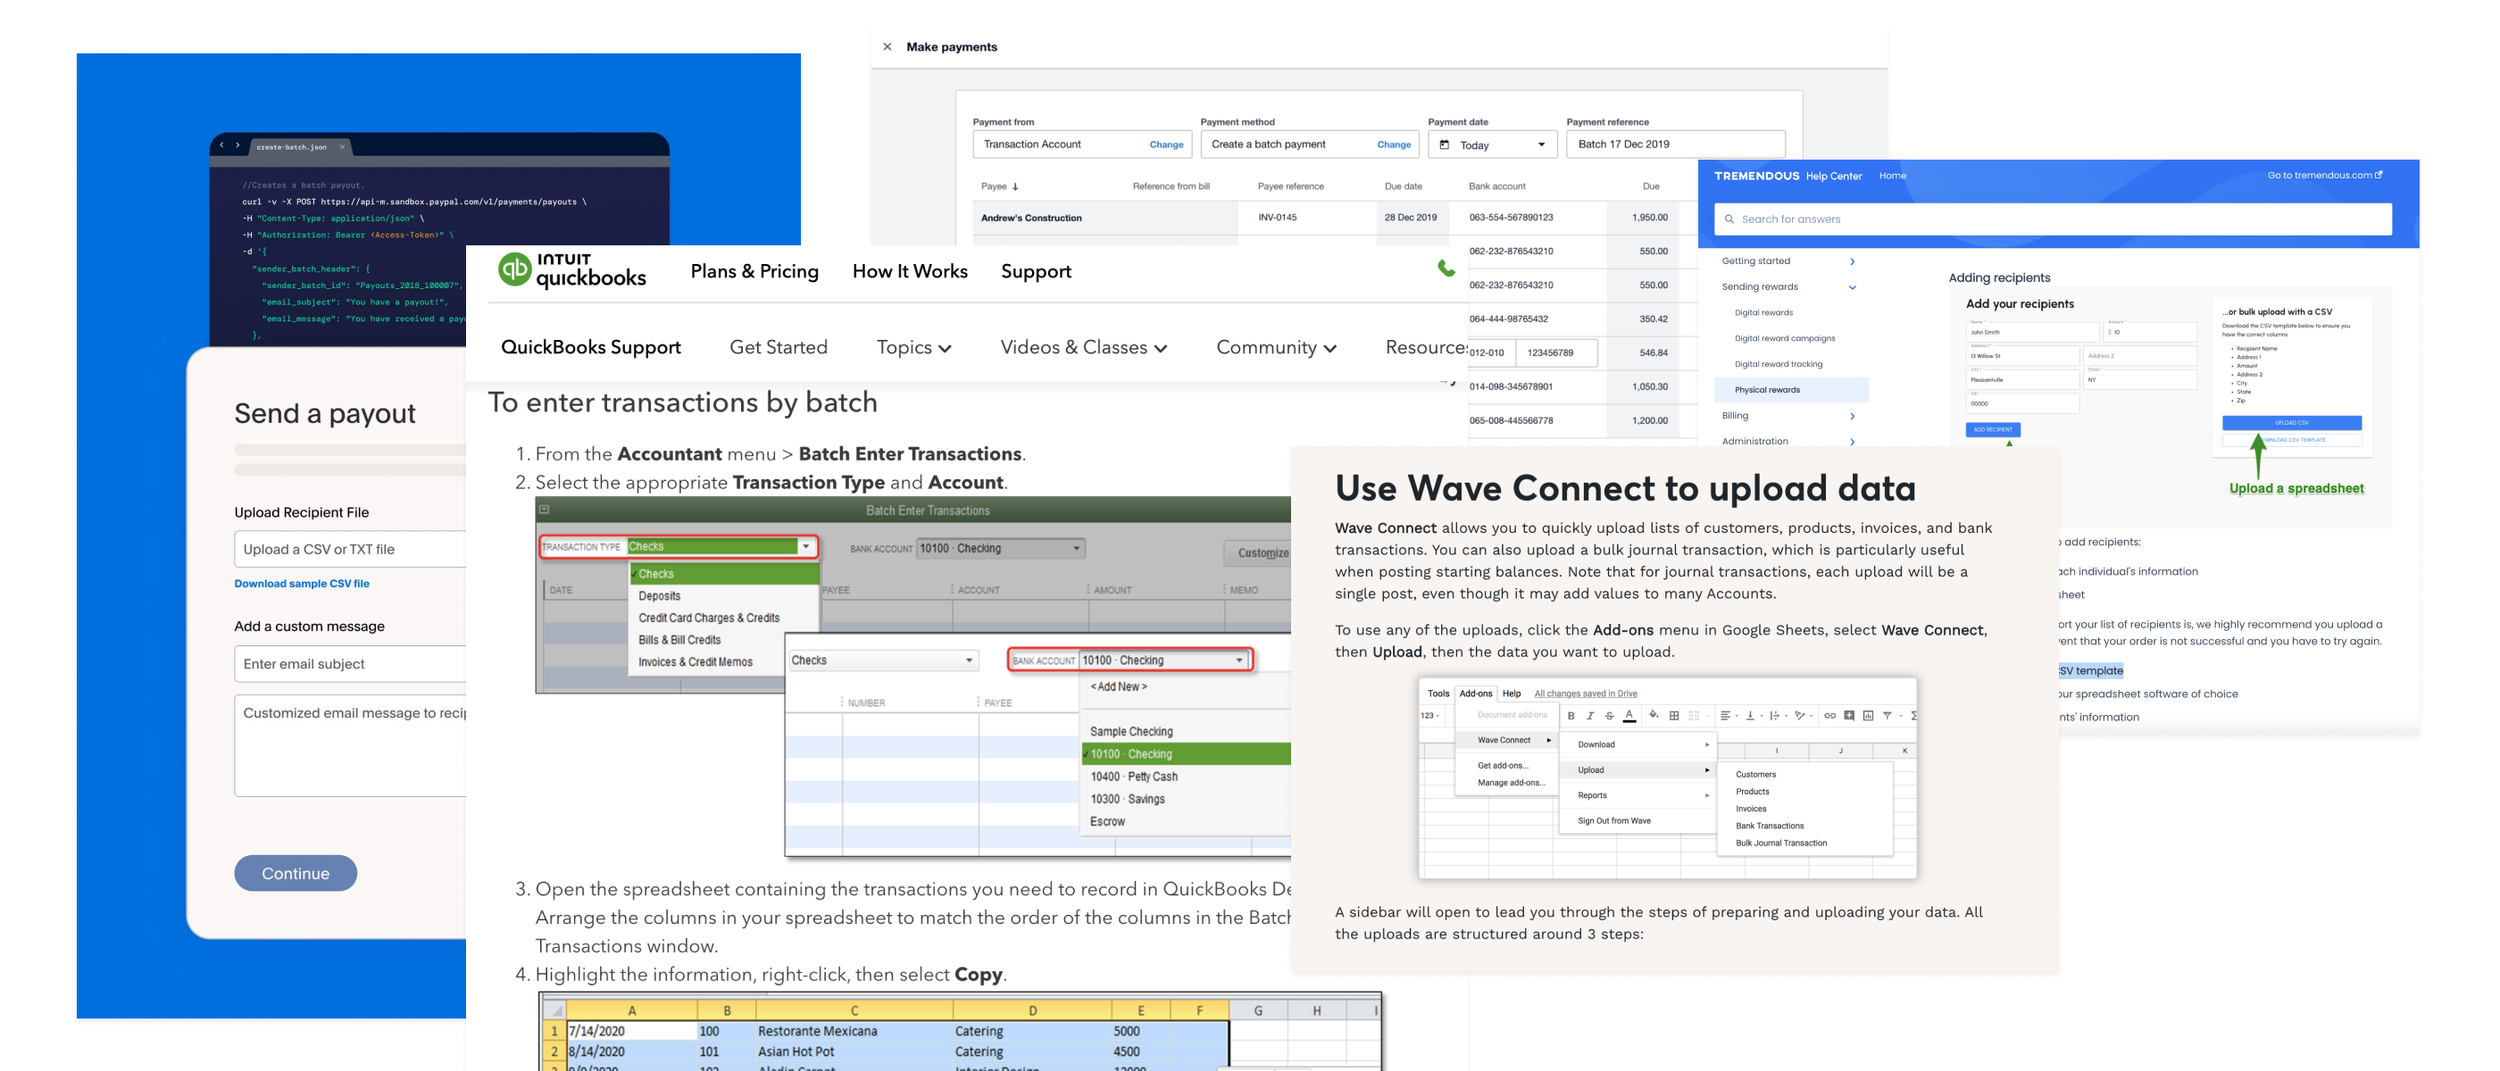The width and height of the screenshot is (2500, 1071).
Task: Click the Strikethrough icon in Sheets toolbar
Action: click(1609, 716)
